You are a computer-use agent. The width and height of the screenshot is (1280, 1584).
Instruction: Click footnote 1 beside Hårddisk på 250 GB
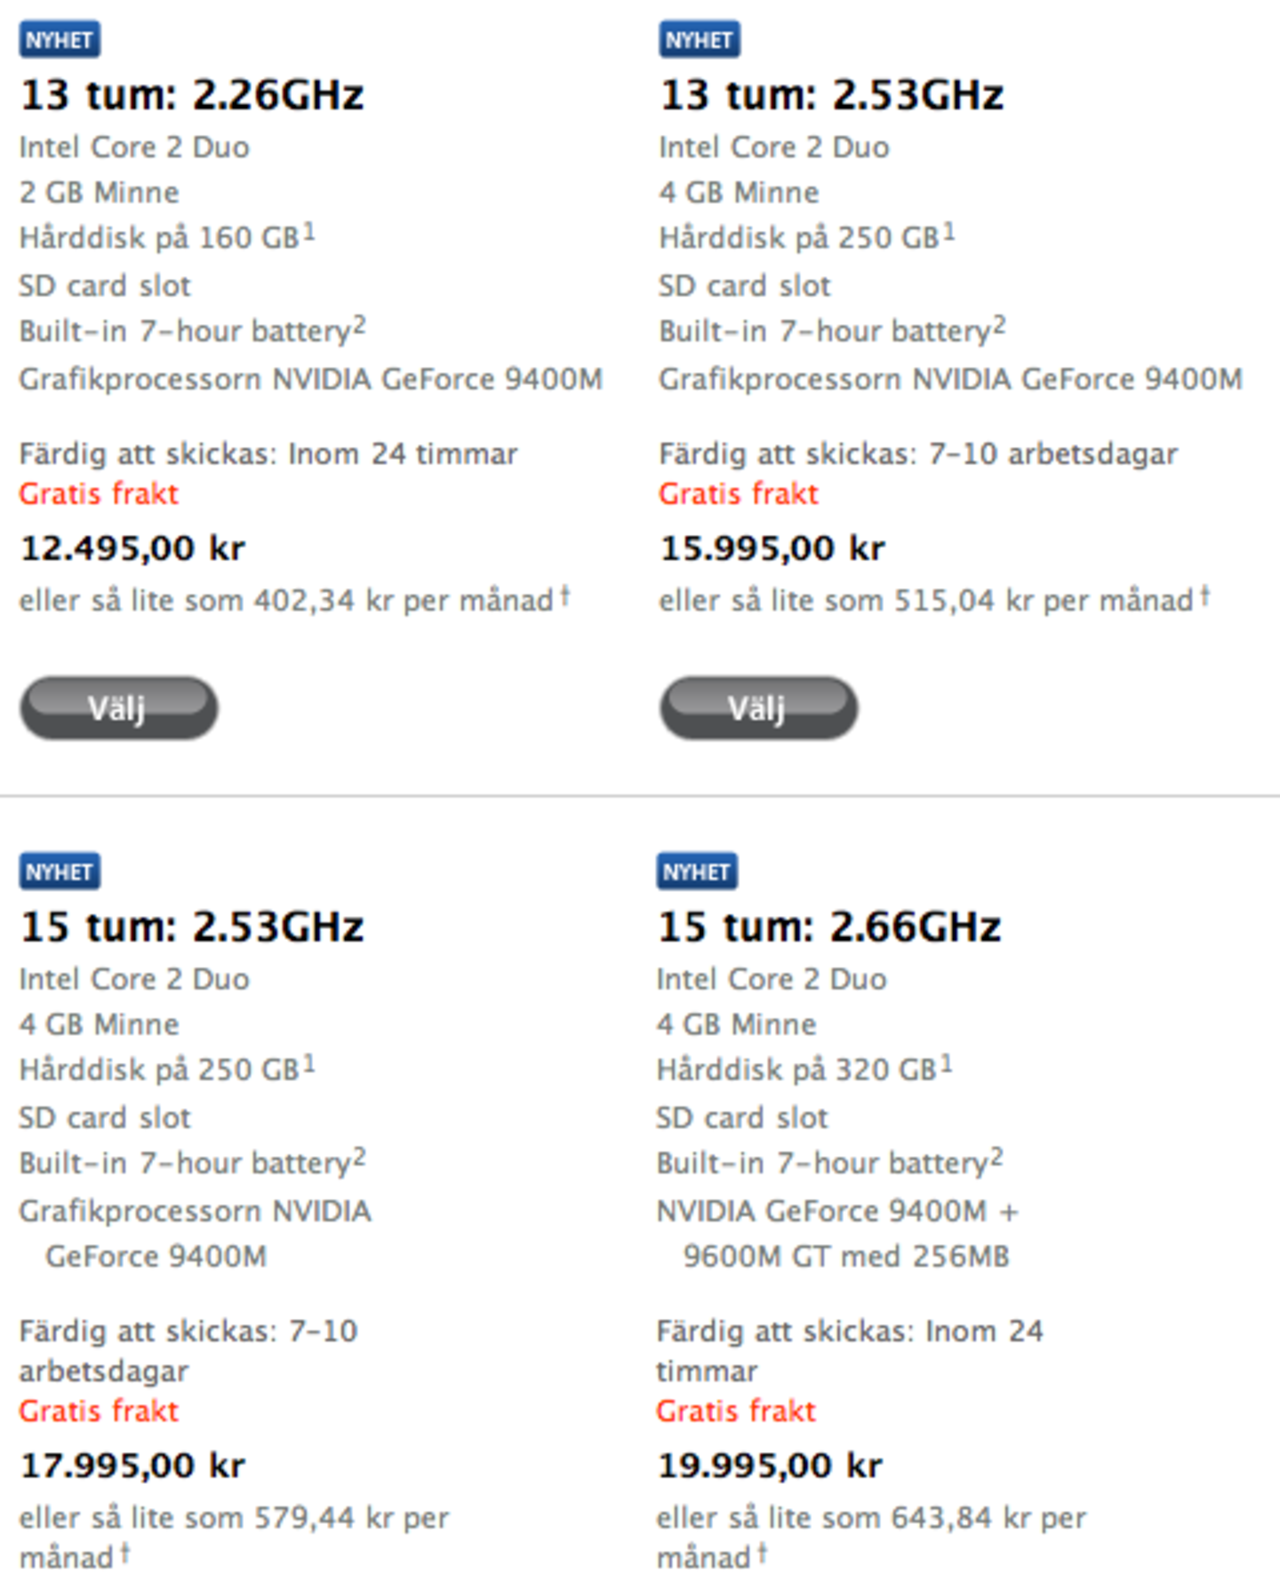point(948,228)
